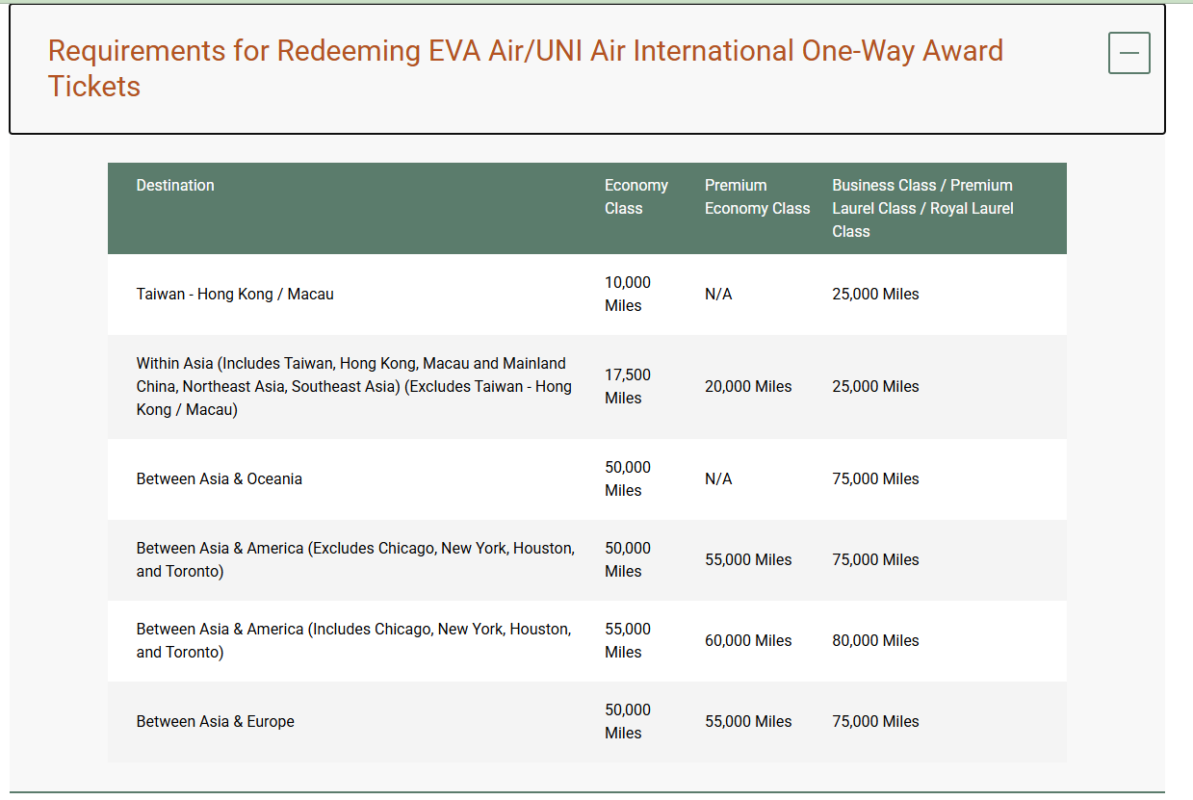Image resolution: width=1193 pixels, height=800 pixels.
Task: Click the '10,000 Miles' economy cell
Action: [628, 294]
